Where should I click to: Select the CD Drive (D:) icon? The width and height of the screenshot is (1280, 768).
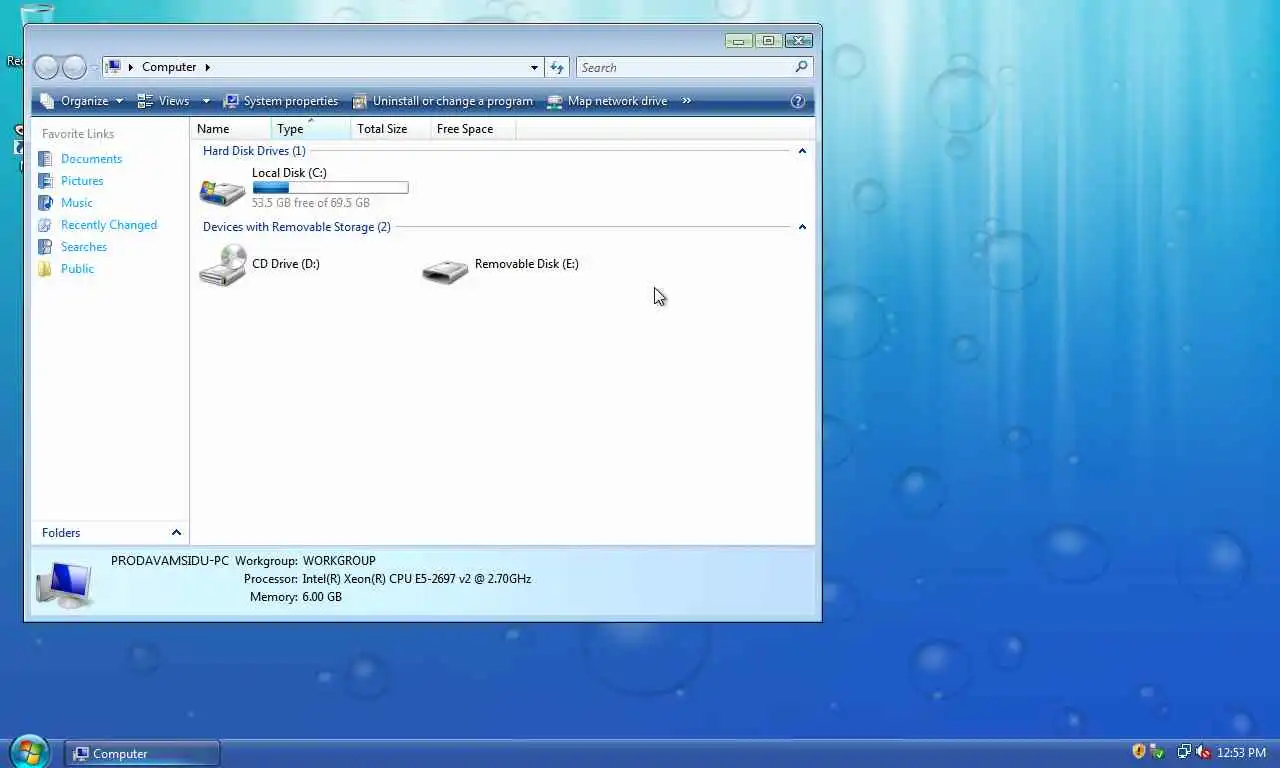pyautogui.click(x=222, y=266)
